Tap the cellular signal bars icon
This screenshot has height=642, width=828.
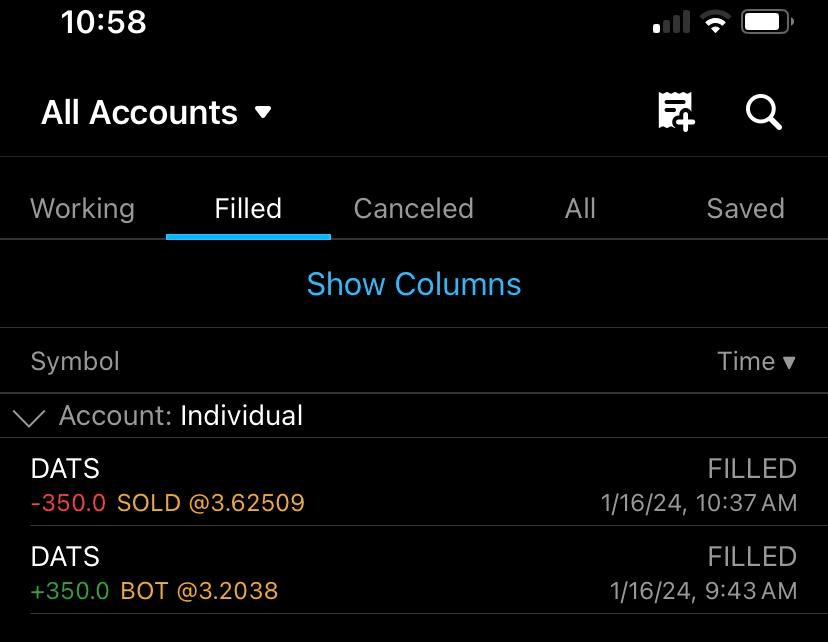pyautogui.click(x=670, y=23)
